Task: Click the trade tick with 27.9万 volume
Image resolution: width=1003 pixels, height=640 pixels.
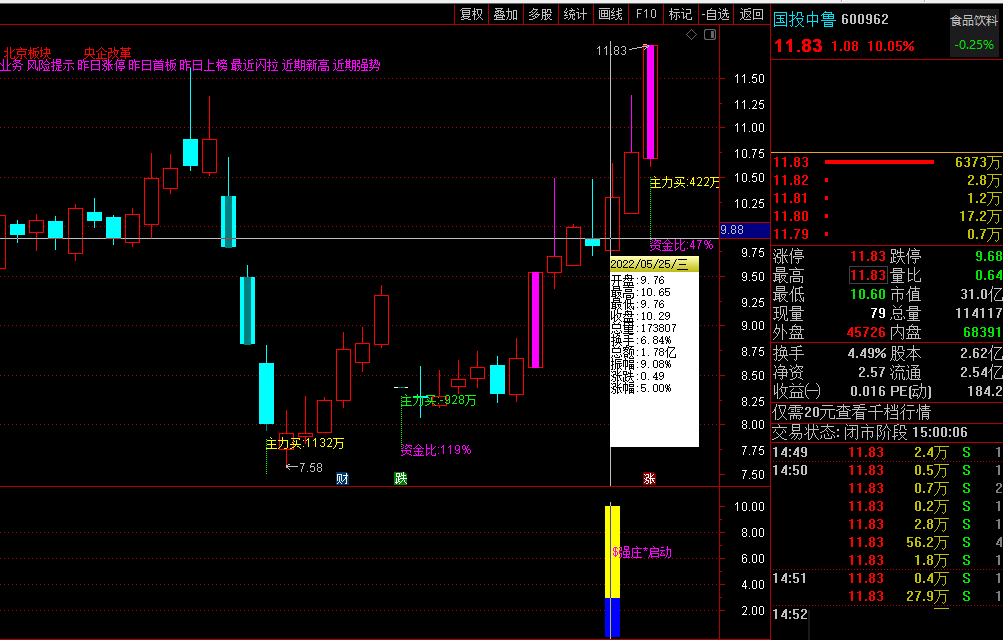Action: tap(887, 596)
